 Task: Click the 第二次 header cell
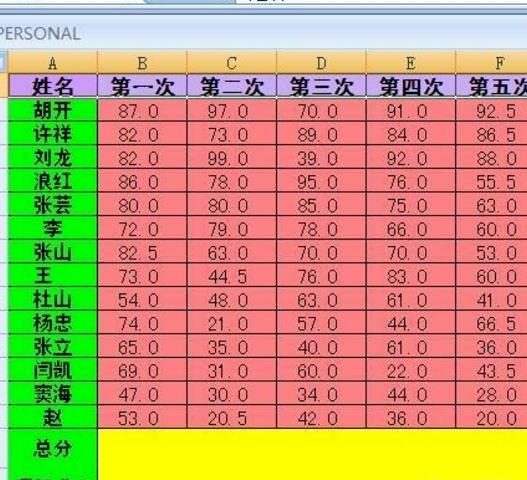232,86
